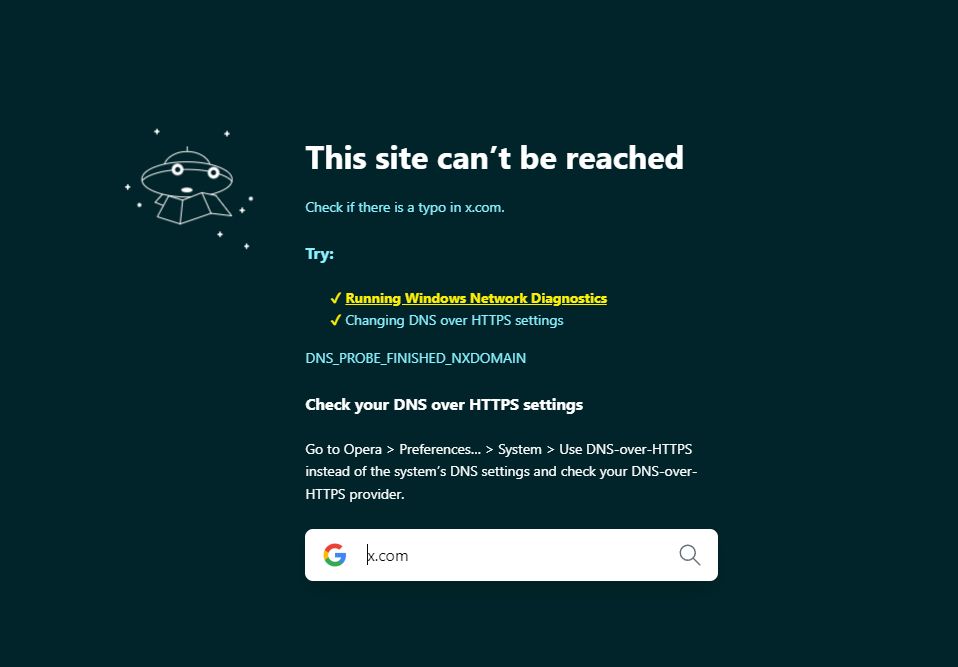Screen dimensions: 958x667
Task: Click the DNS_PROBE_FINISHED_NXDOMAIN error code
Action: (x=415, y=358)
